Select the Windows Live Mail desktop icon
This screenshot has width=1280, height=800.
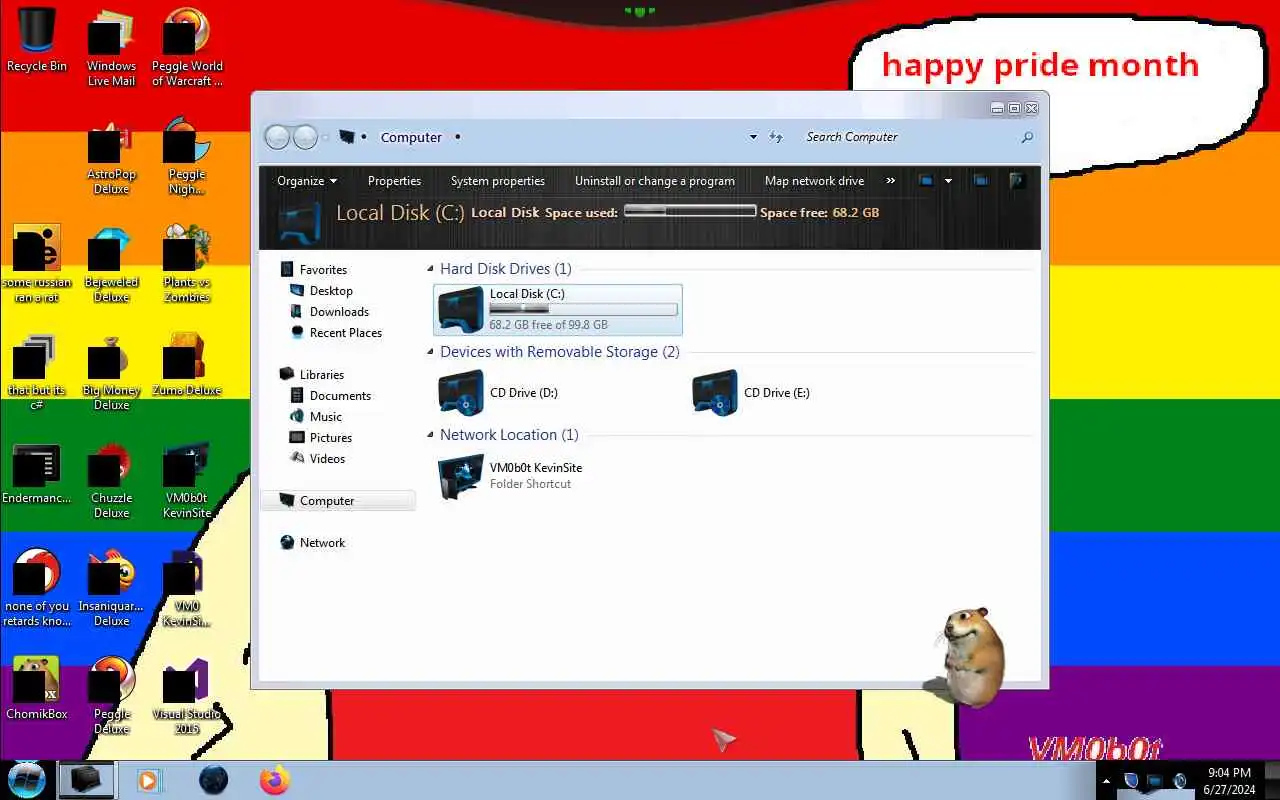point(111,48)
